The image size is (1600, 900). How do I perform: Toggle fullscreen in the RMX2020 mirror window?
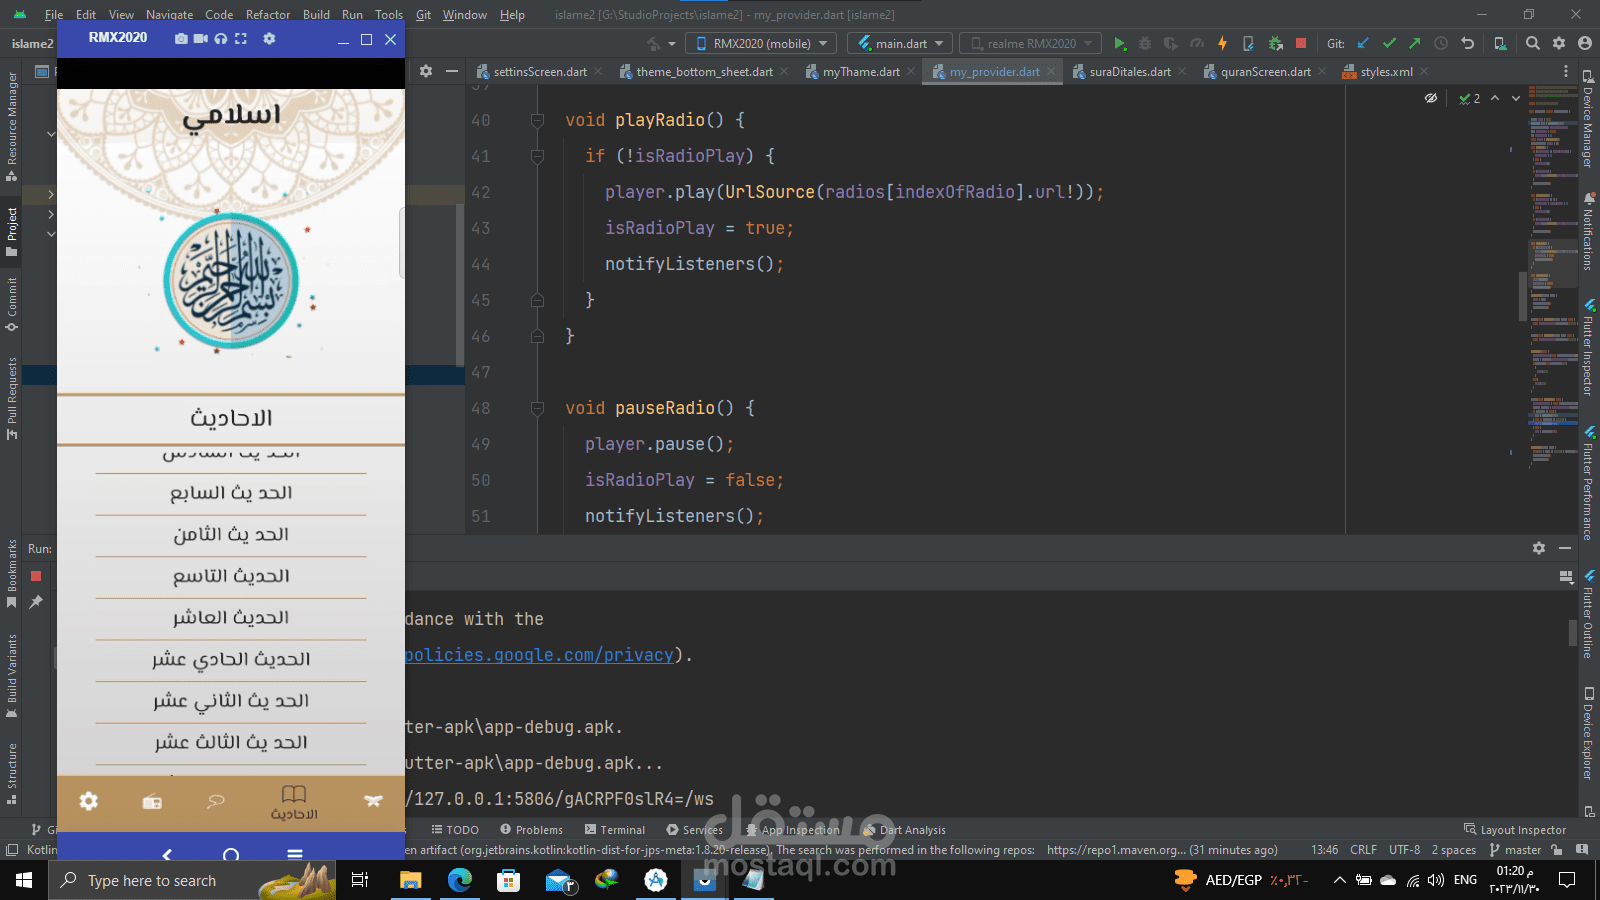click(x=241, y=38)
